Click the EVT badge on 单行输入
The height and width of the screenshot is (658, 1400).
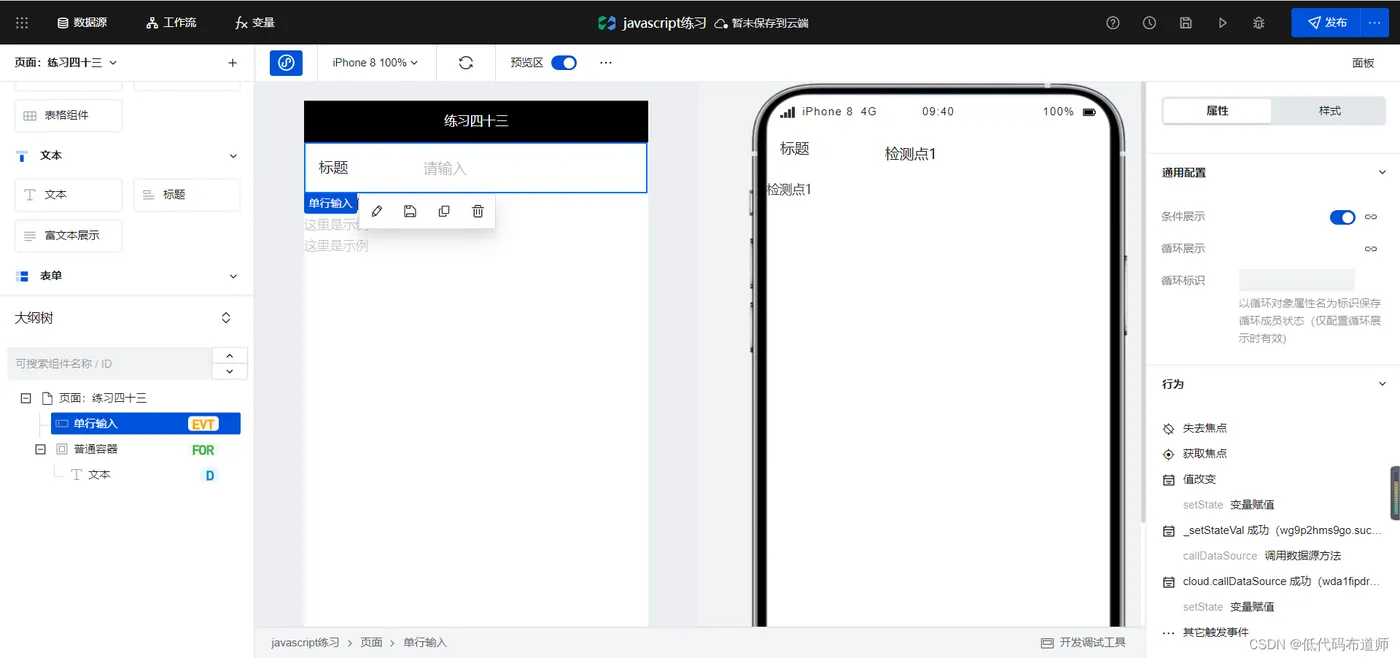(203, 424)
